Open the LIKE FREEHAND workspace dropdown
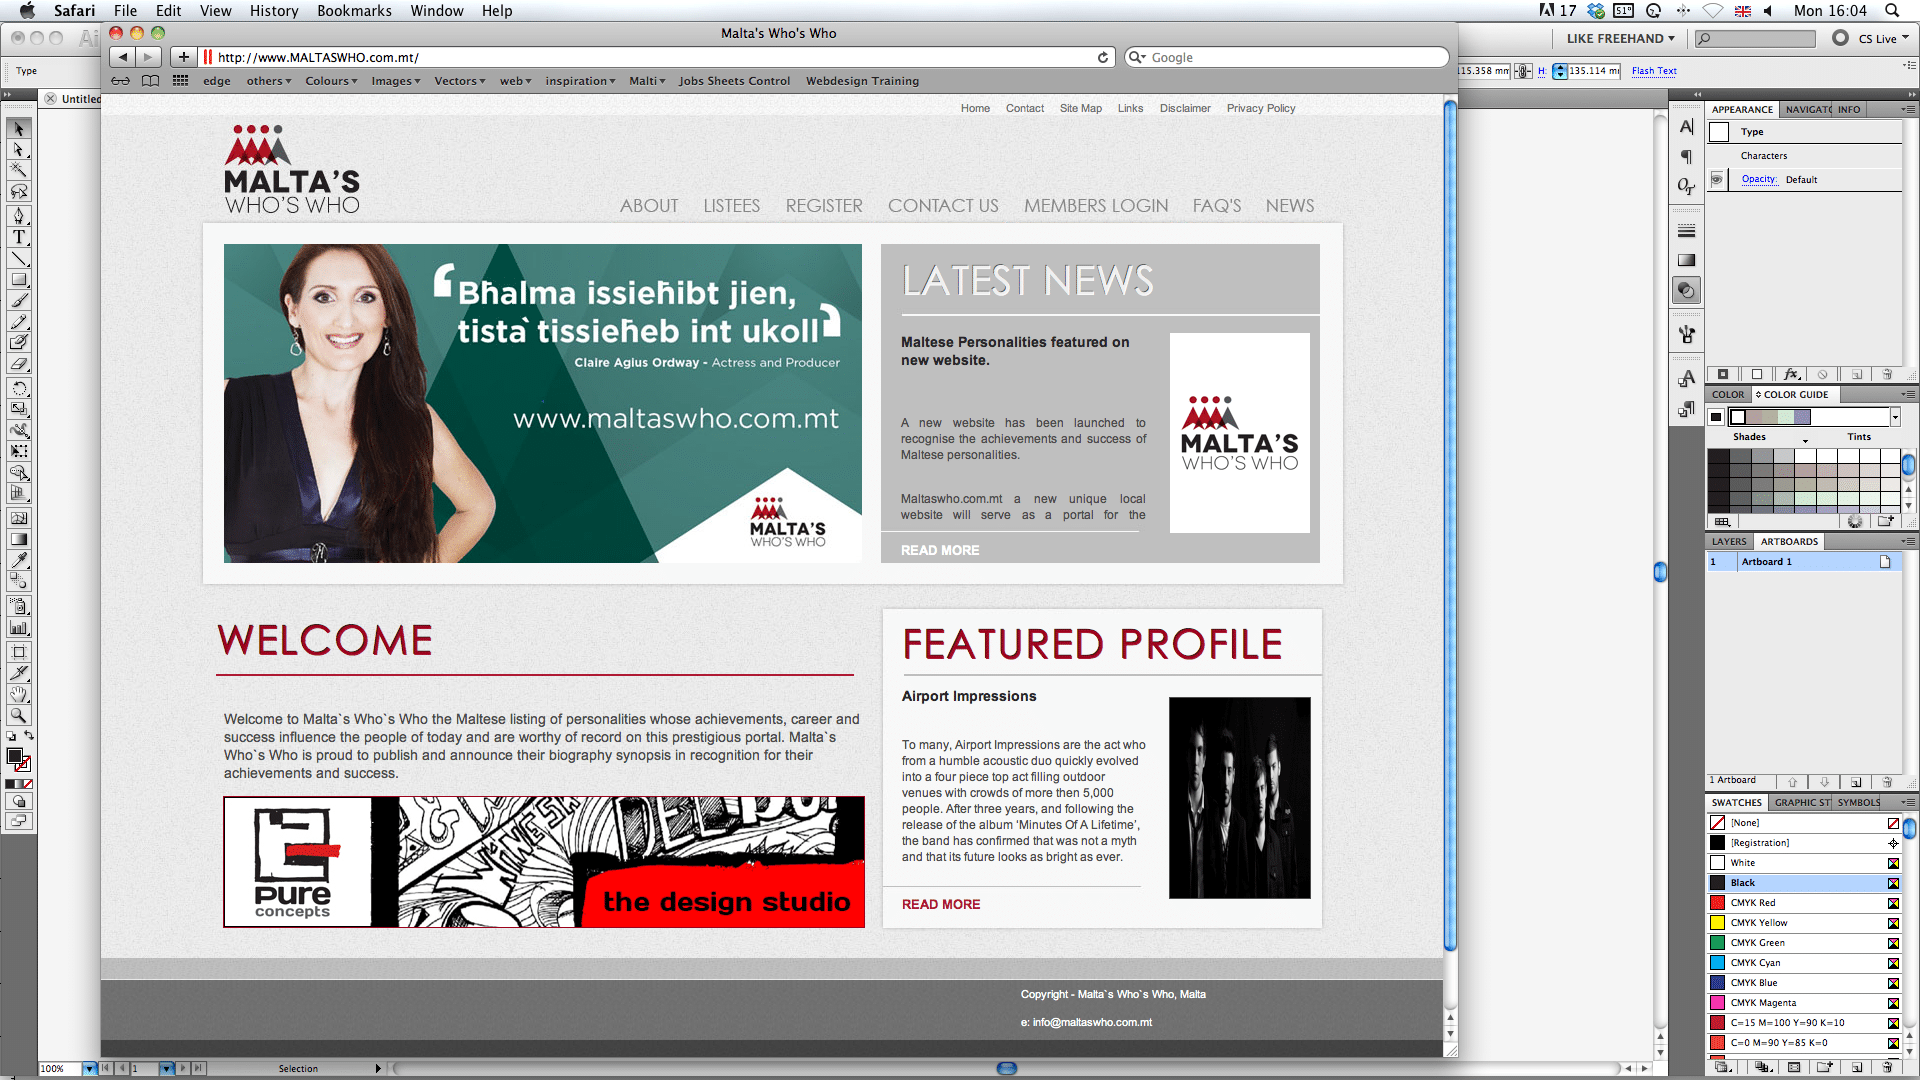This screenshot has width=1920, height=1080. click(x=1620, y=38)
